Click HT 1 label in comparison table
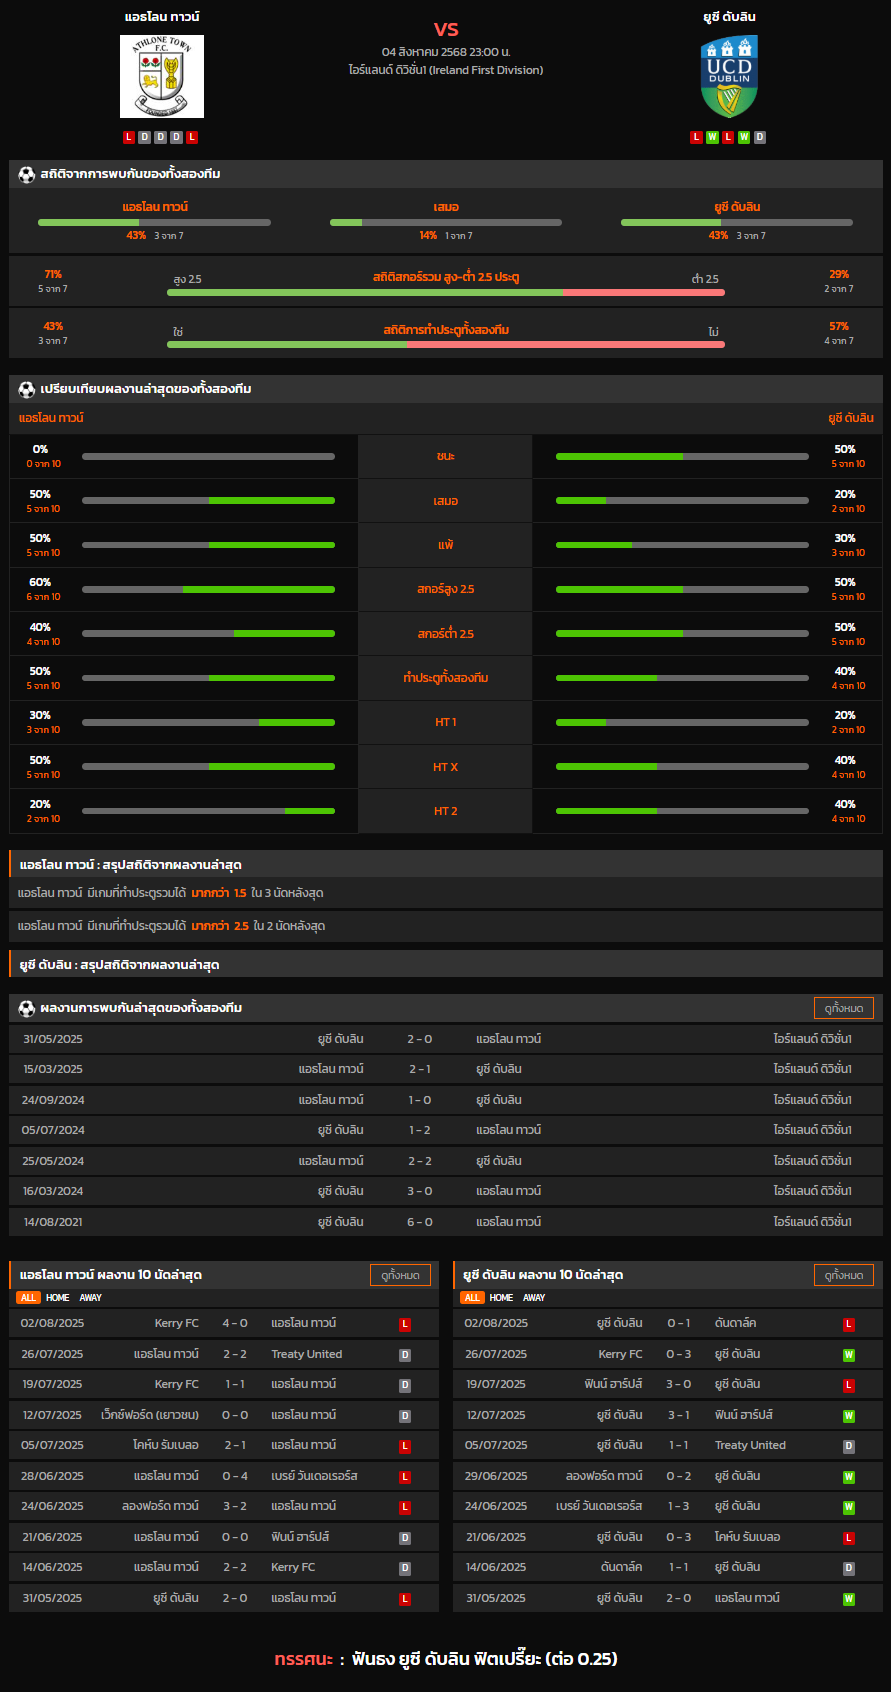Screen dimensions: 891x1692 point(446,722)
